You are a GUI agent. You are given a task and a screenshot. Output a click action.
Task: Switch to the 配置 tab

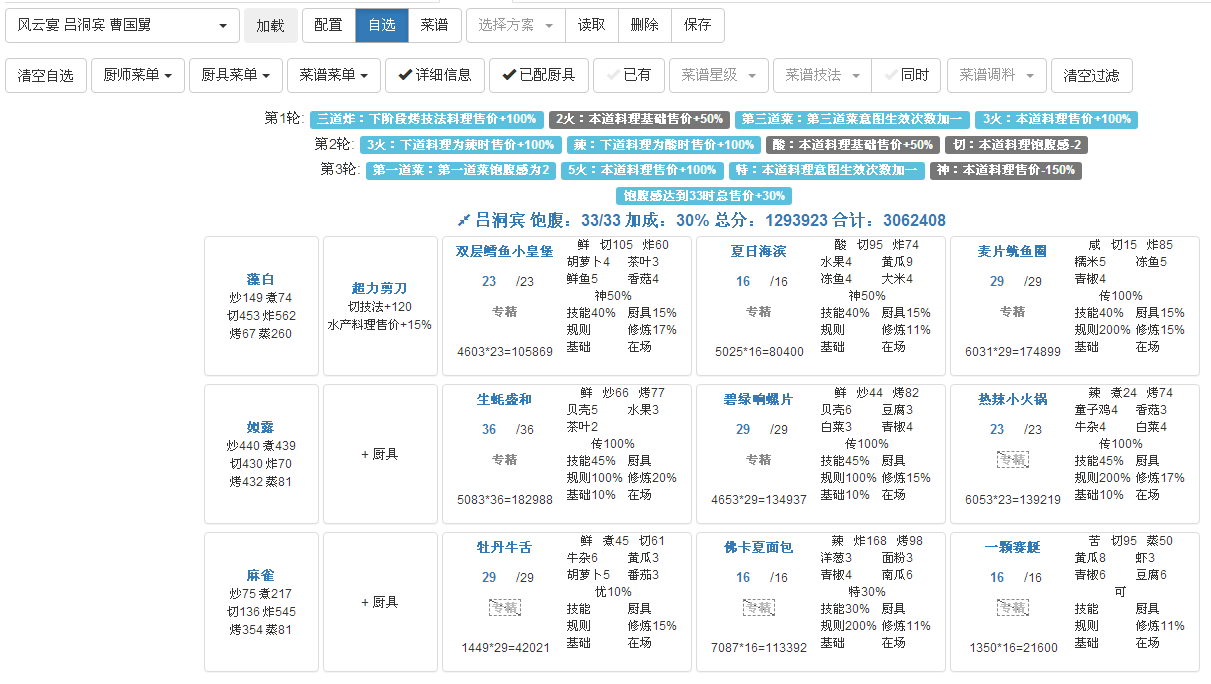pos(328,25)
